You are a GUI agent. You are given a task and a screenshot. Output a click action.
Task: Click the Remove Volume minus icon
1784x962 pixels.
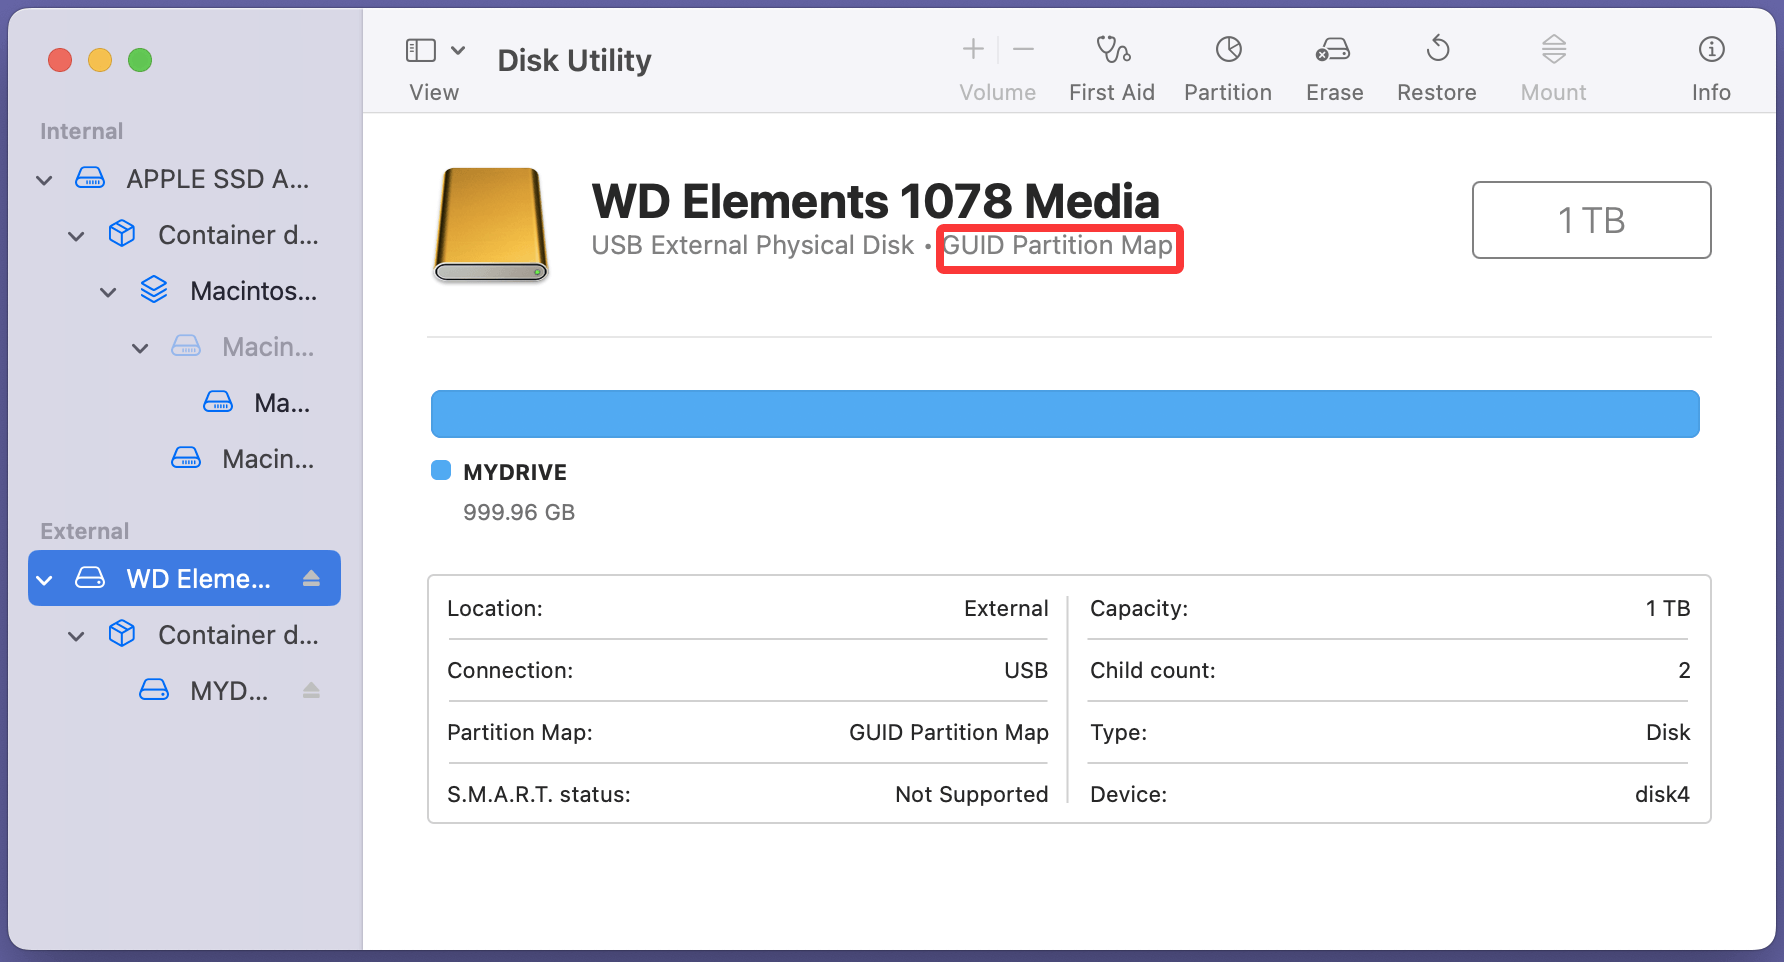pyautogui.click(x=1022, y=48)
